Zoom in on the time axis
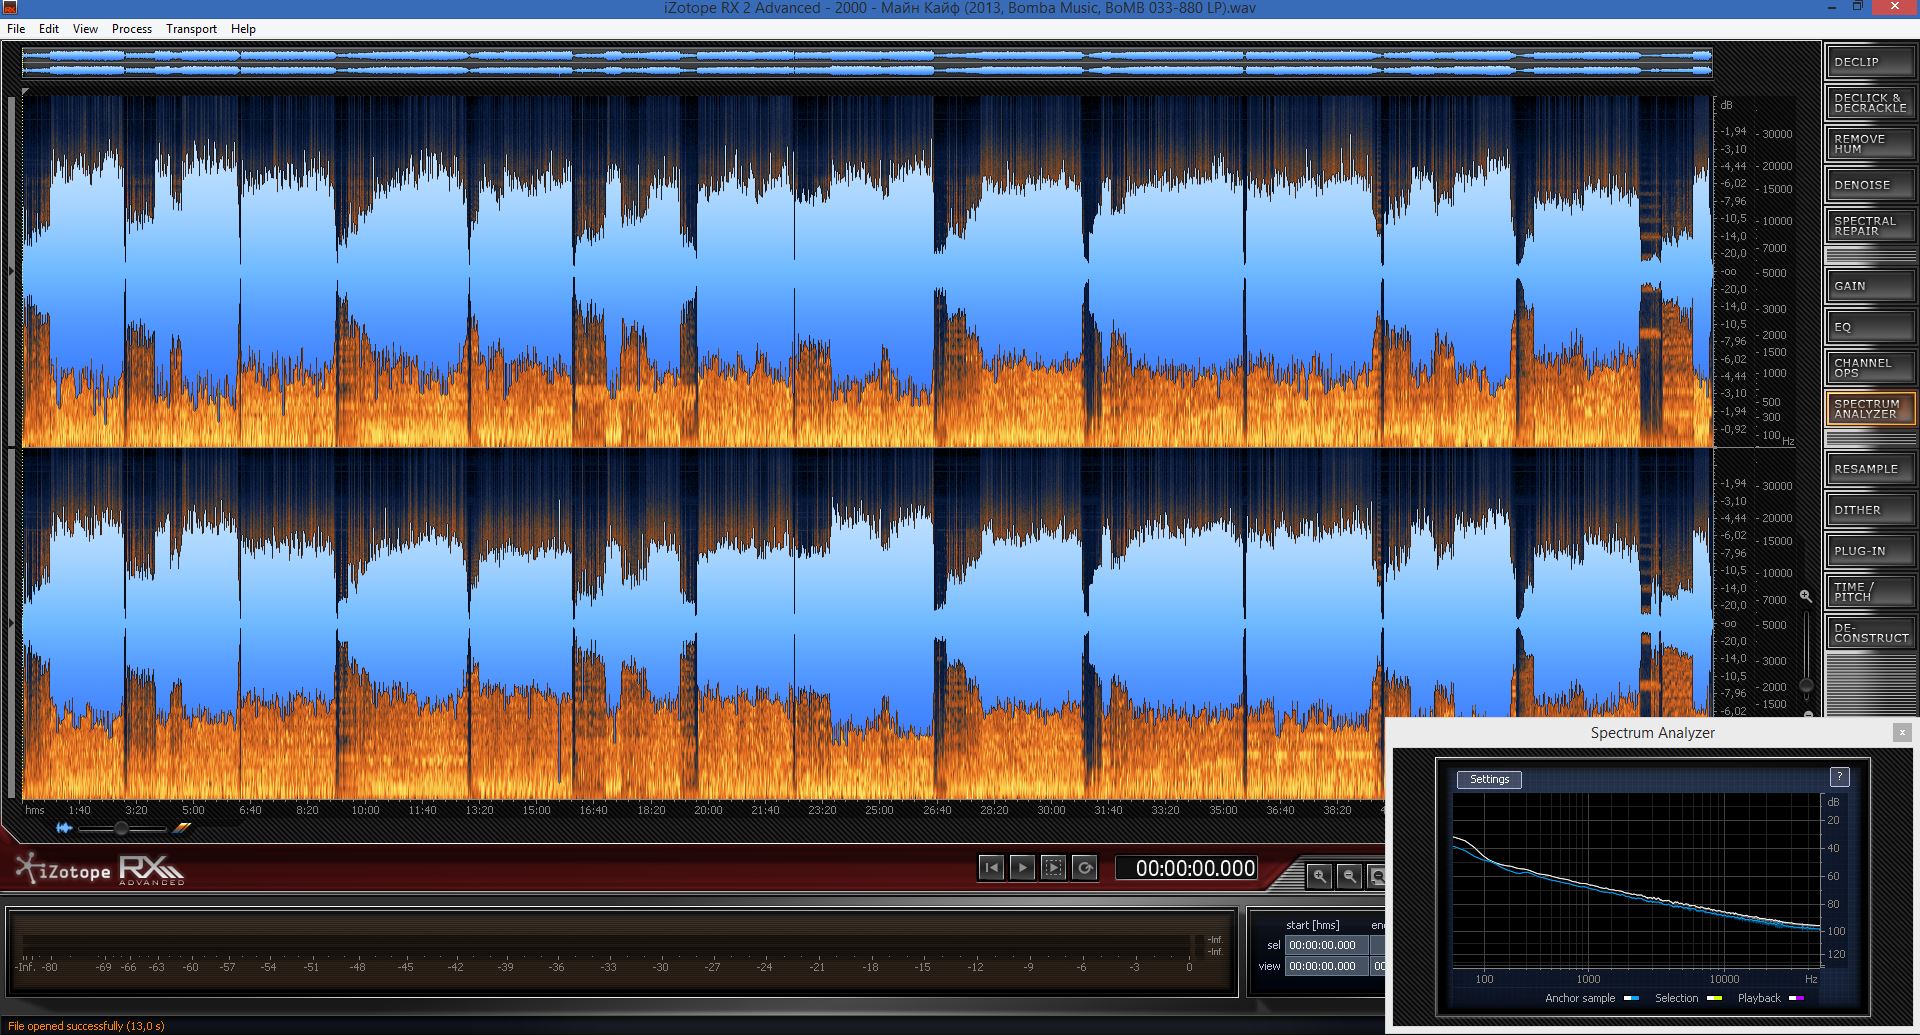 1320,877
